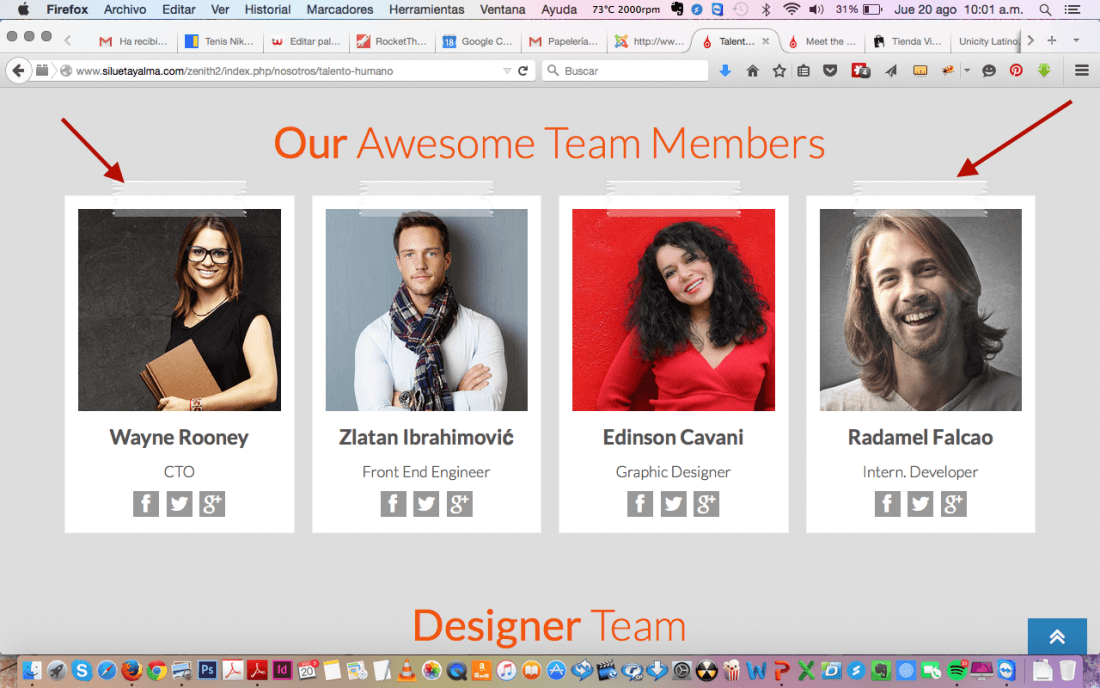
Task: Switch to the Google C... tab
Action: (477, 41)
